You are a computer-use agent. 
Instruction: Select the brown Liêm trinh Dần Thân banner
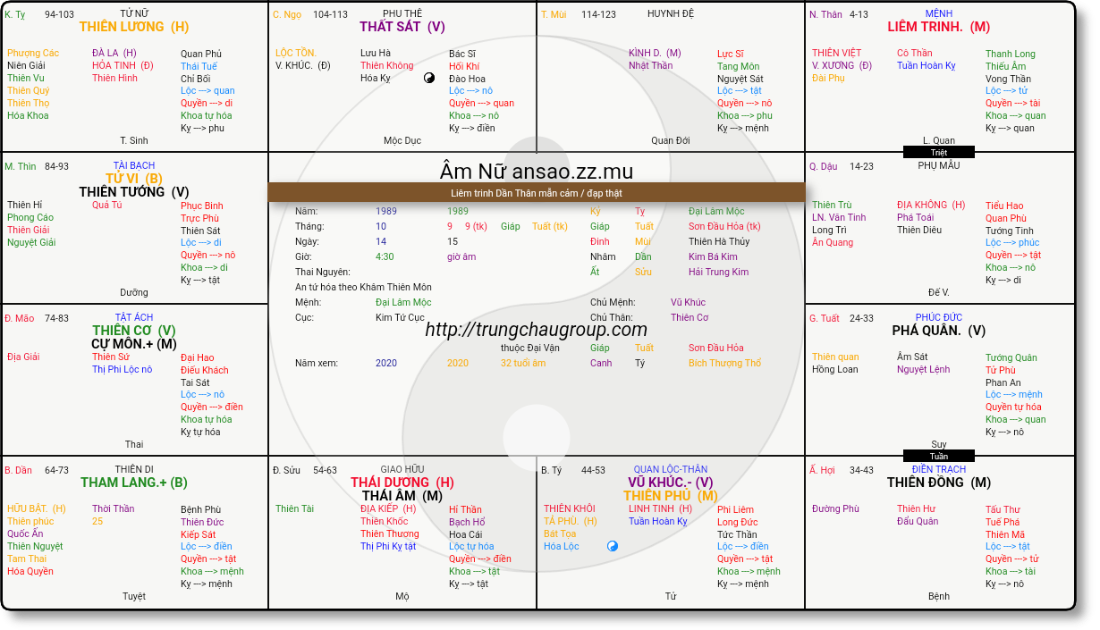click(536, 192)
